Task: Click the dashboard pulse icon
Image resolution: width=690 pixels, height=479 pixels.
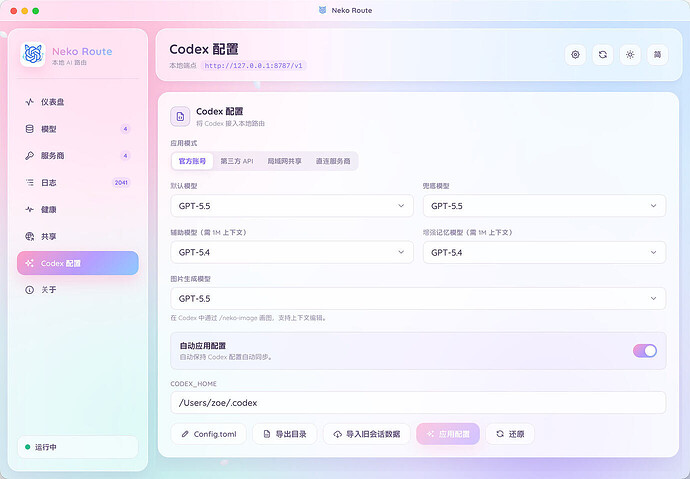Action: 29,102
